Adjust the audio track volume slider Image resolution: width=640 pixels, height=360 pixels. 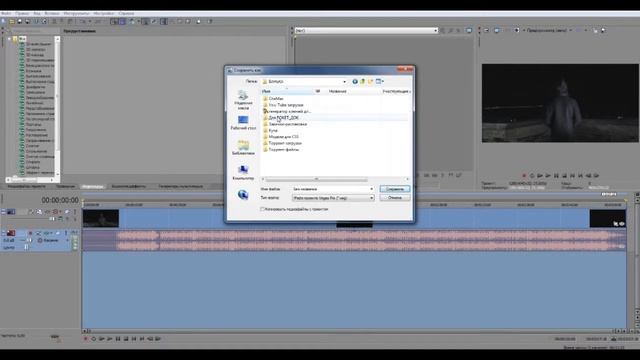tap(29, 240)
